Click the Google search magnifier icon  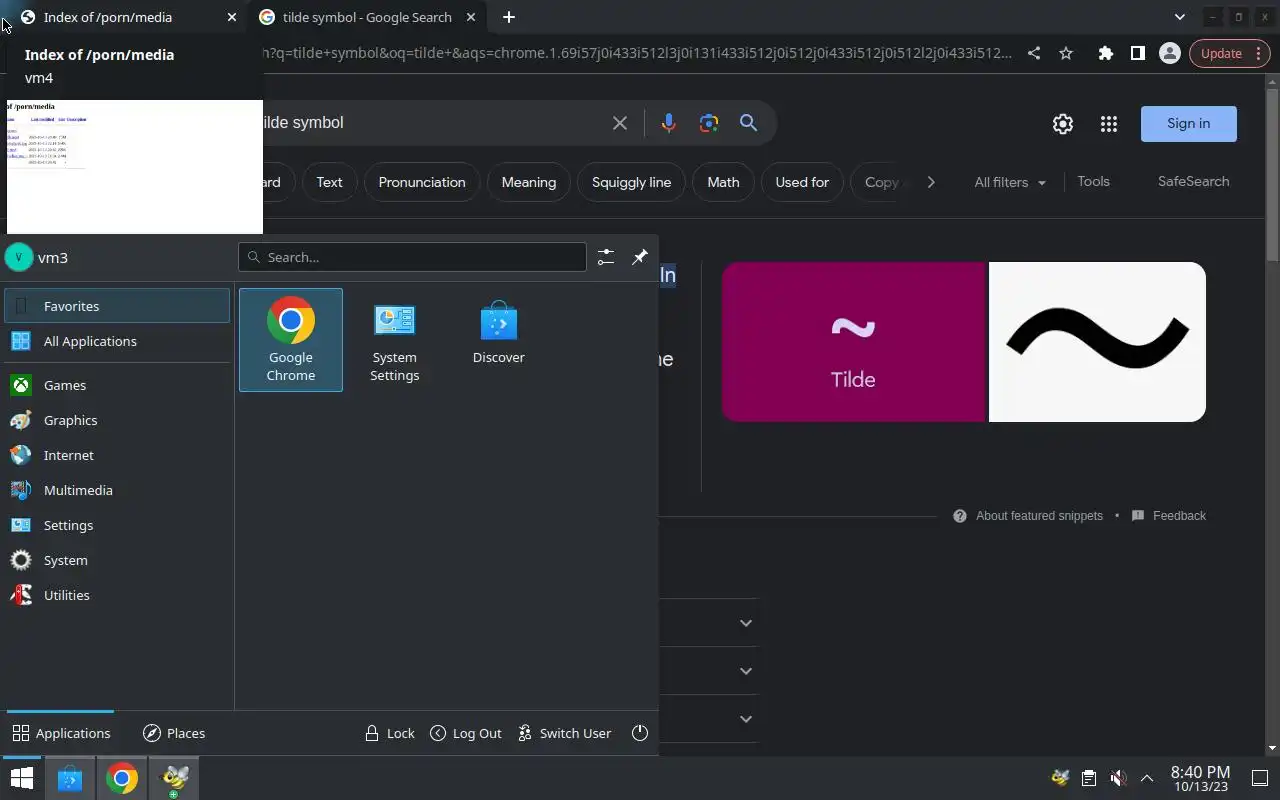(748, 122)
